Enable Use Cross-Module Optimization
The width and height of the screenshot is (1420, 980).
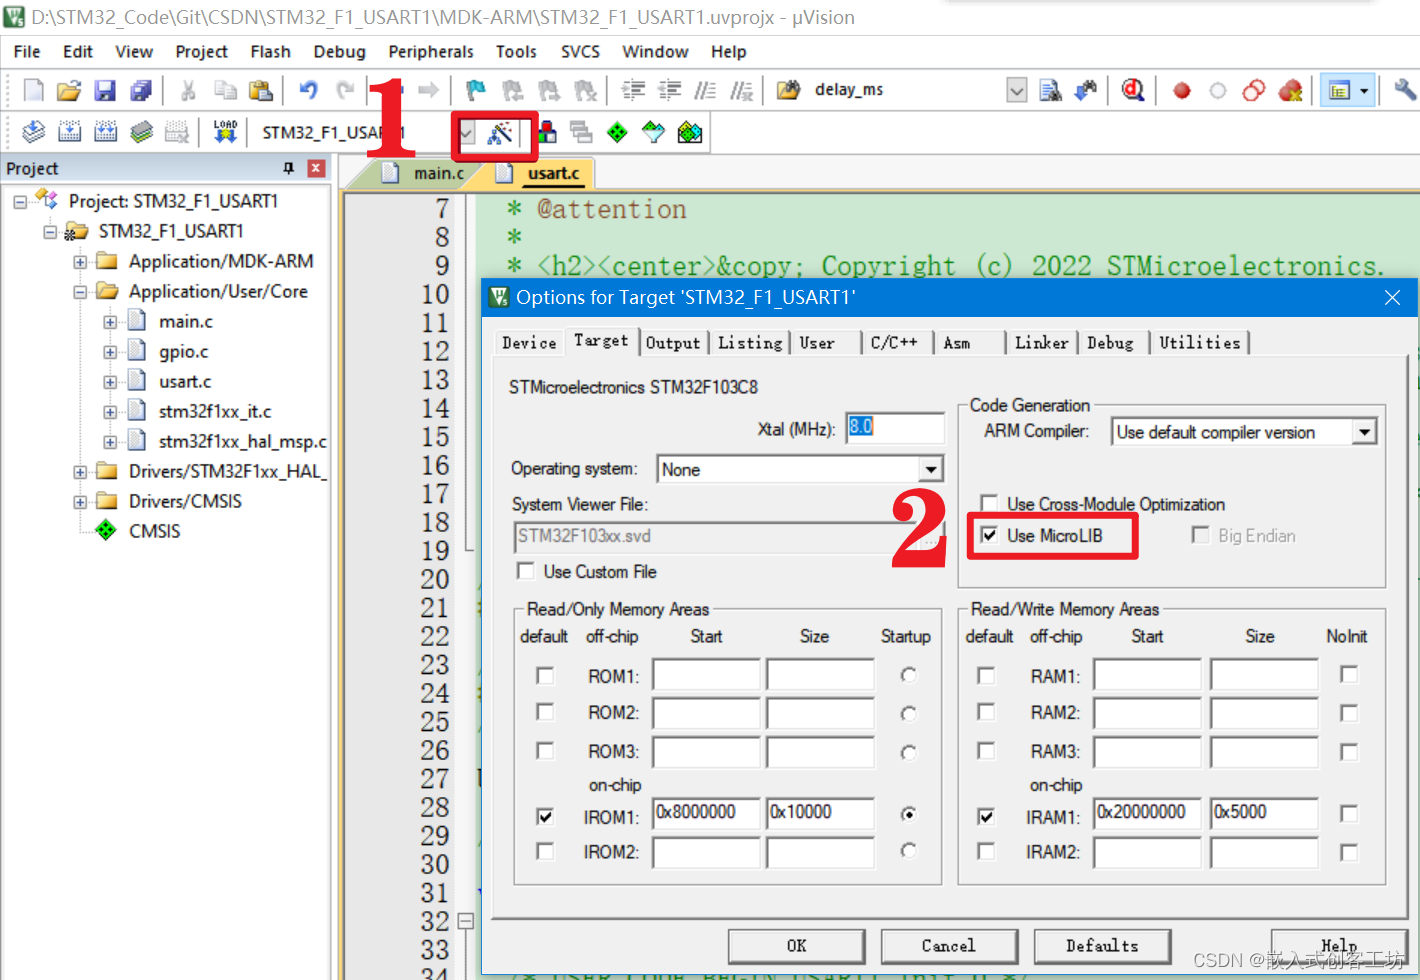[x=989, y=503]
